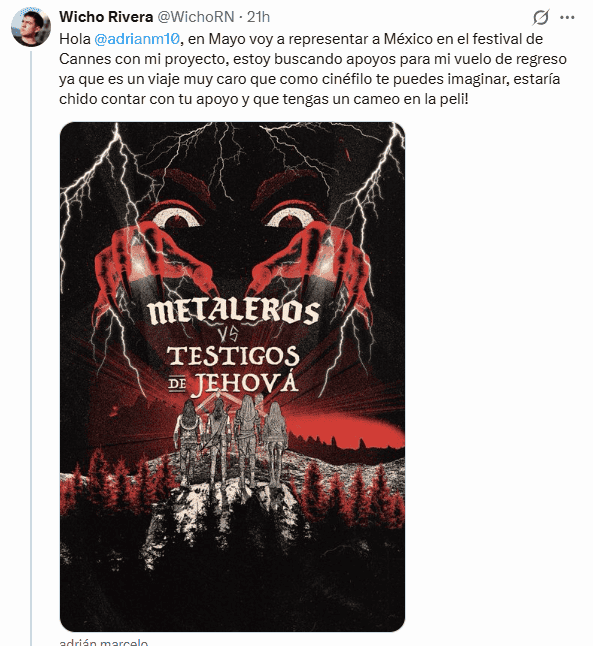Screen dimensions: 593x646
Task: Follow the @adrianm10 mention link
Action: (x=137, y=39)
